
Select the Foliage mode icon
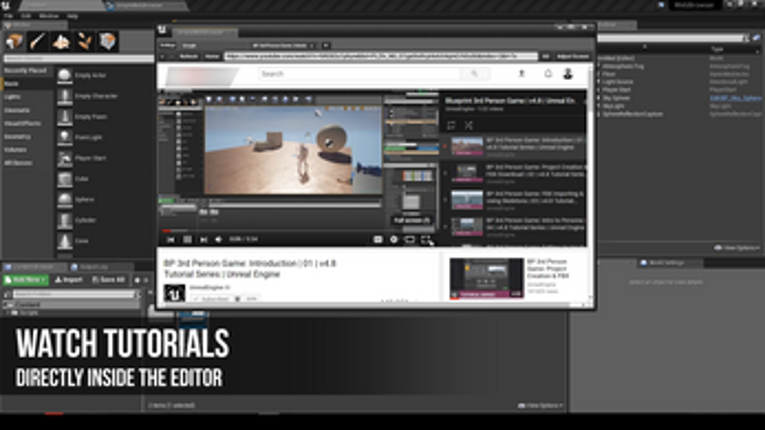point(84,41)
